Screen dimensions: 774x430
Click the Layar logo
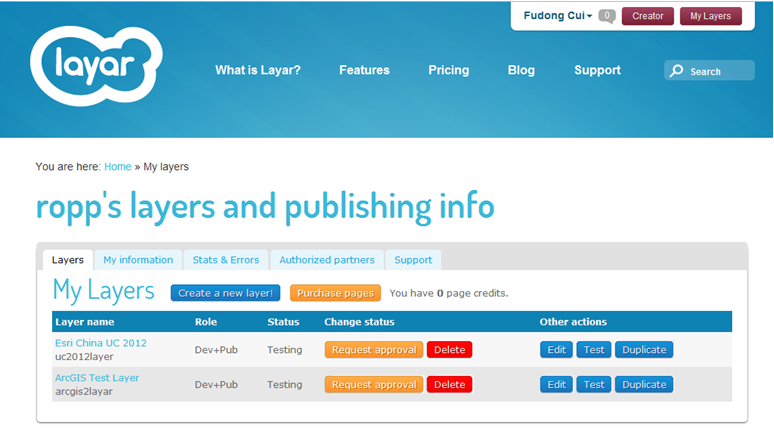pyautogui.click(x=96, y=66)
